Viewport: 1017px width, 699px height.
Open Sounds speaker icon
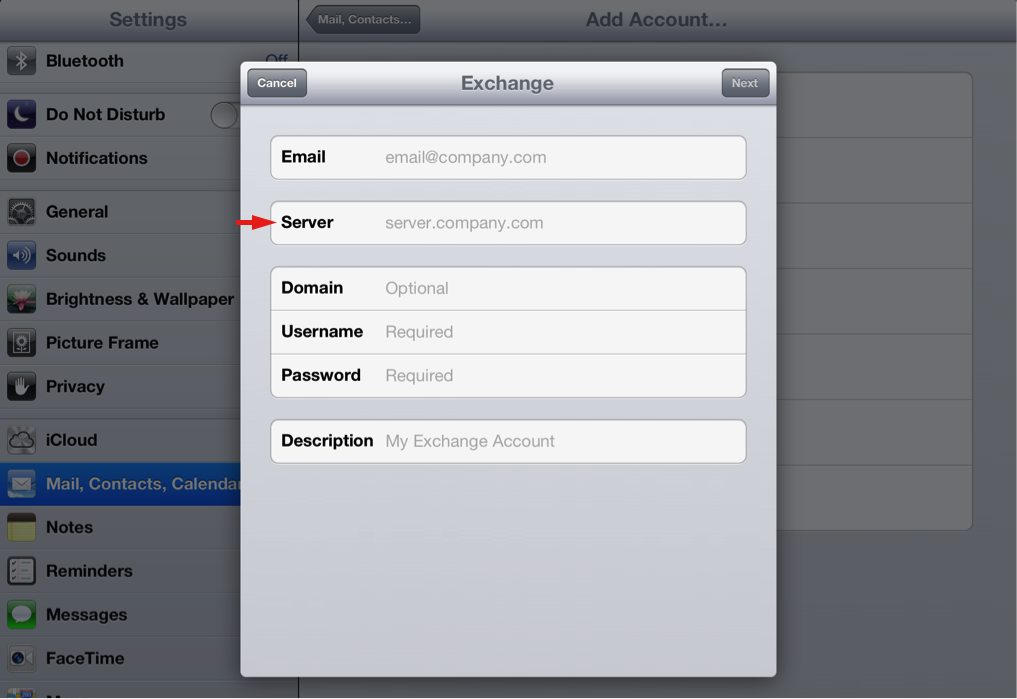point(21,256)
